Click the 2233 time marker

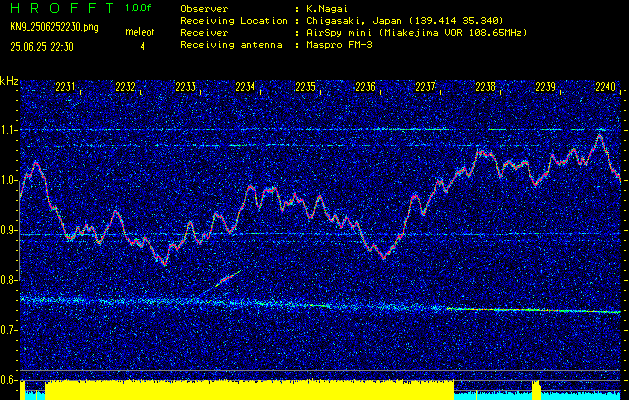[x=185, y=87]
